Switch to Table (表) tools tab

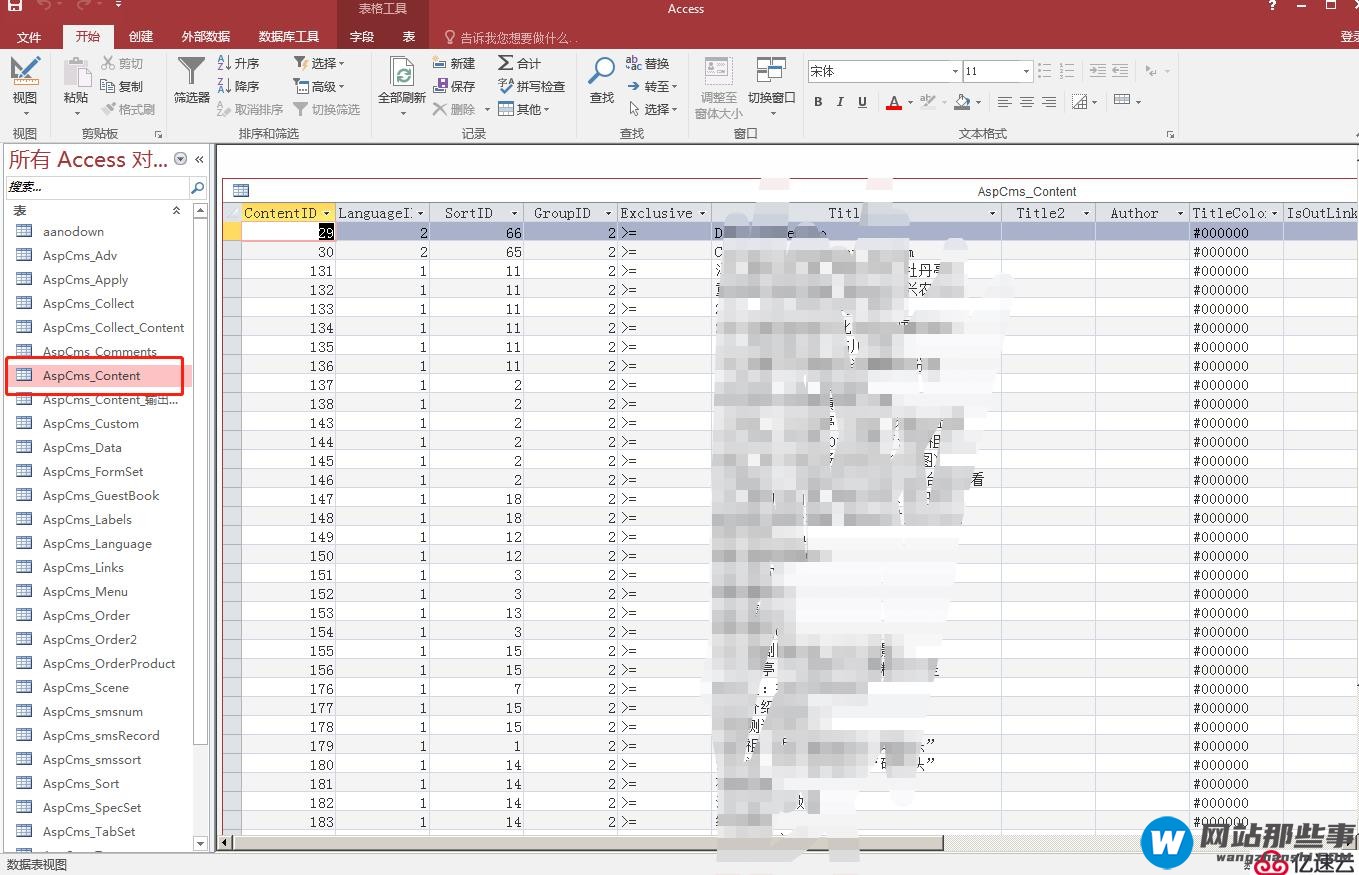pos(409,37)
